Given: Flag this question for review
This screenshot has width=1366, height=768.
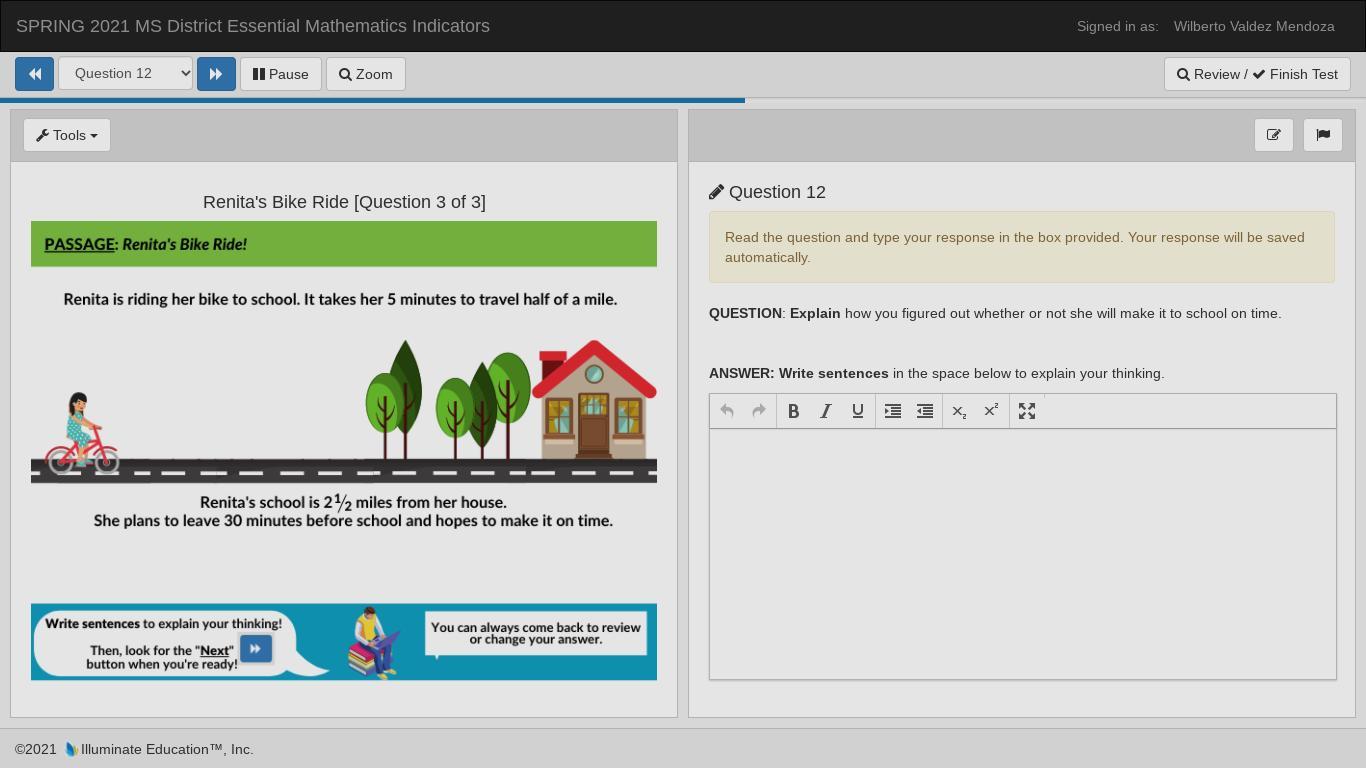Looking at the screenshot, I should (1323, 135).
